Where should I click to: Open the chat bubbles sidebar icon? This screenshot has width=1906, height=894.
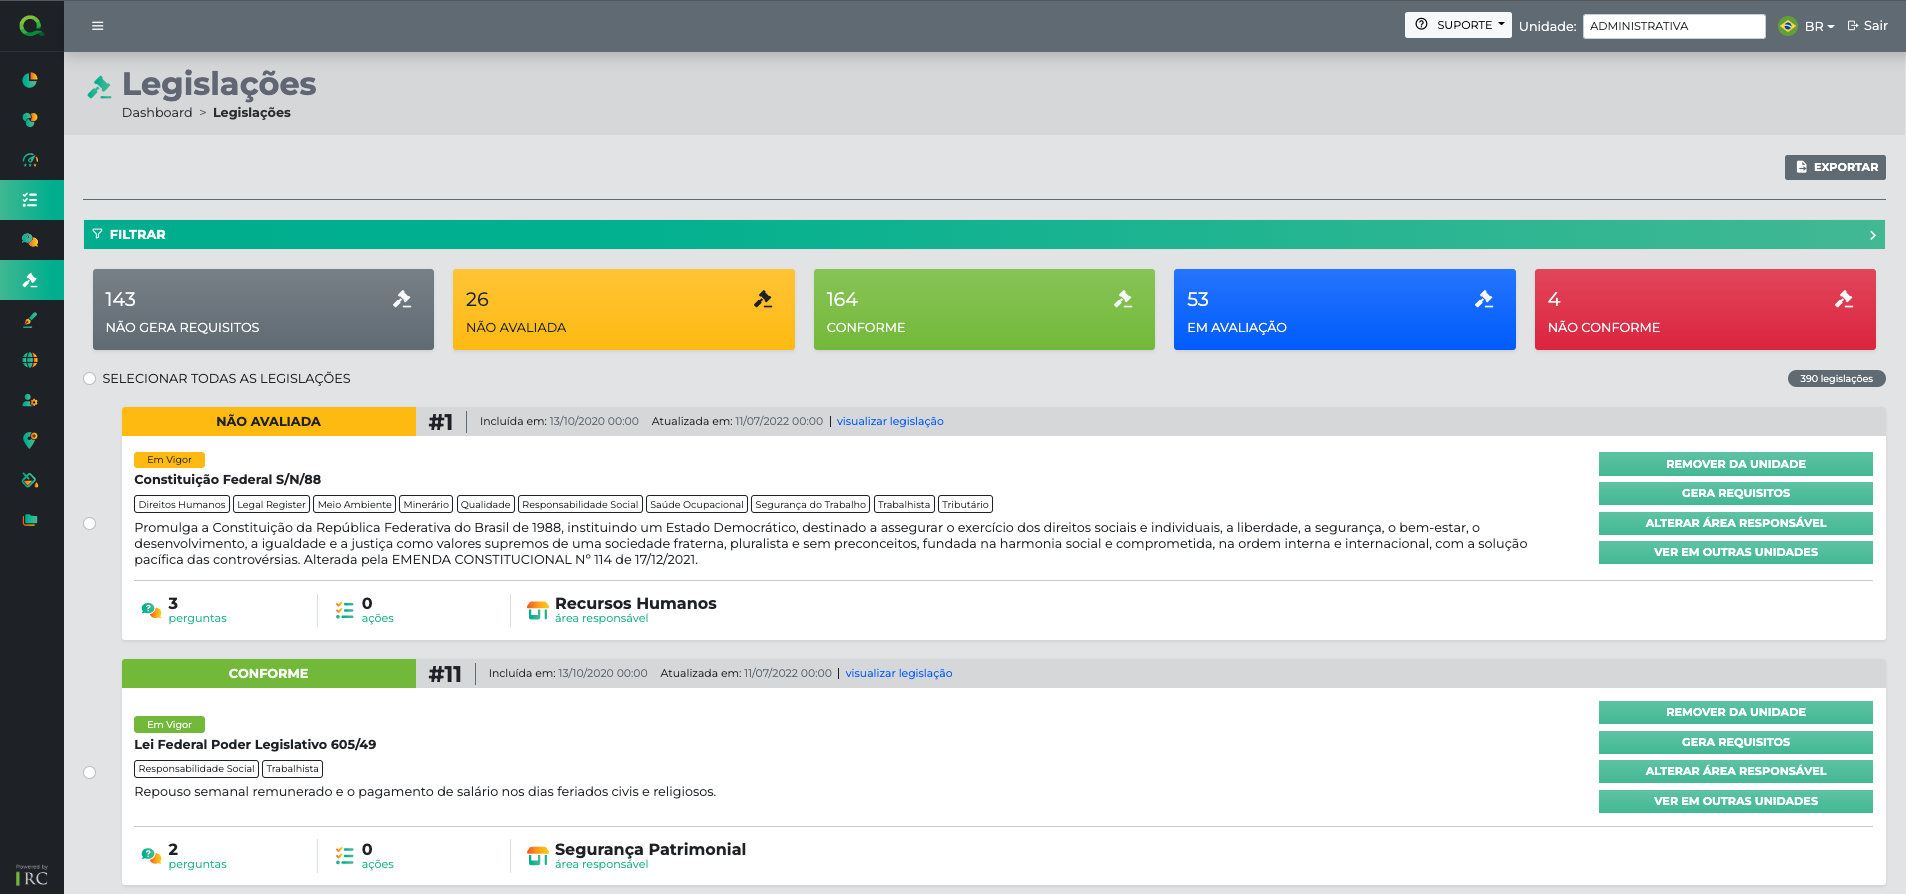click(x=30, y=240)
